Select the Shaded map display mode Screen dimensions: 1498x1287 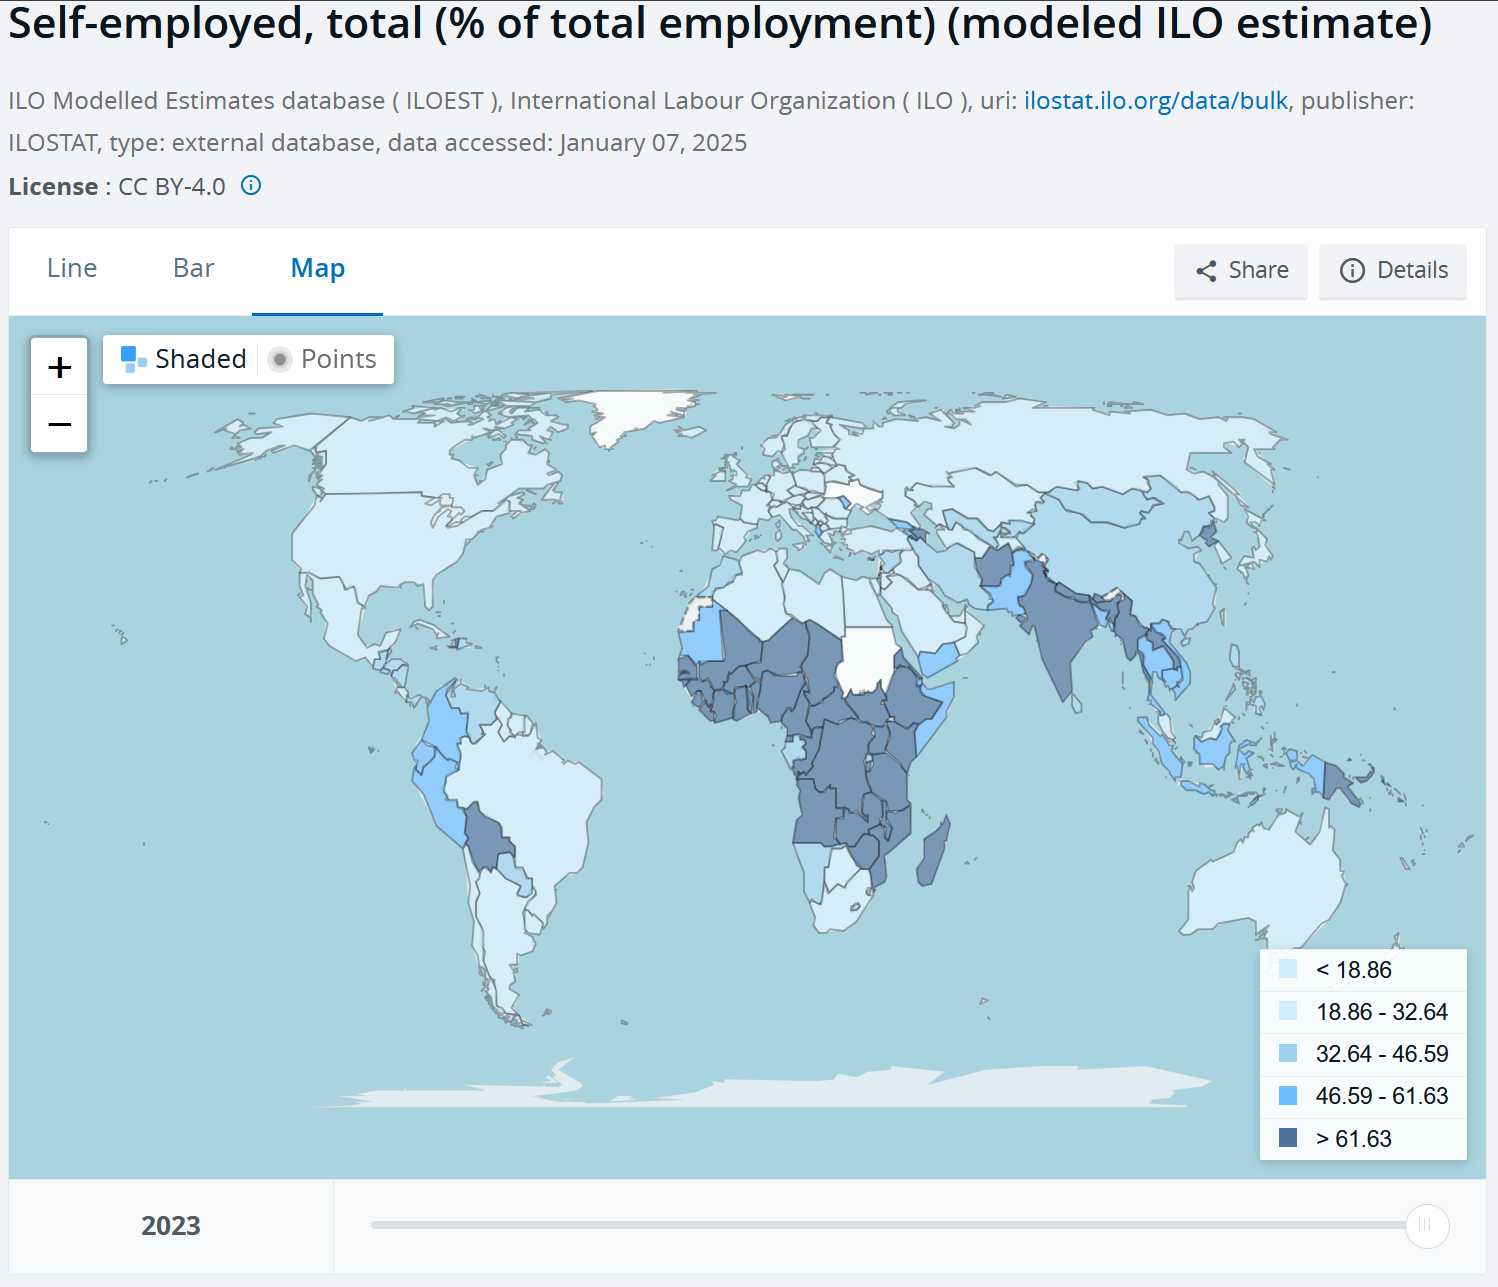coord(184,359)
